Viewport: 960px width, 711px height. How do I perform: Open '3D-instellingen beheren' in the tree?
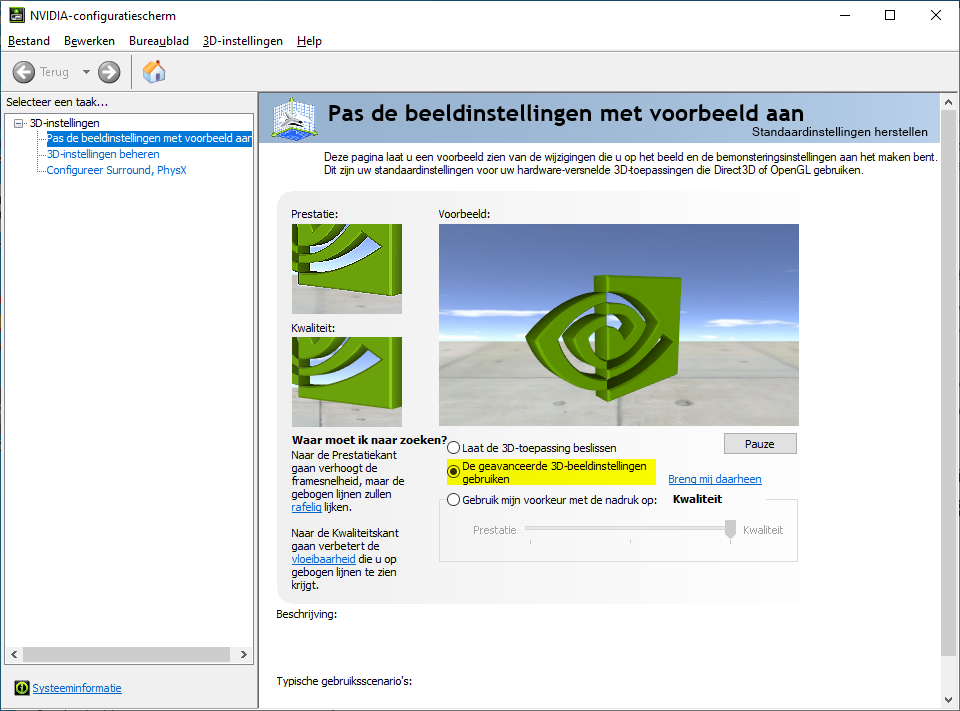click(103, 154)
